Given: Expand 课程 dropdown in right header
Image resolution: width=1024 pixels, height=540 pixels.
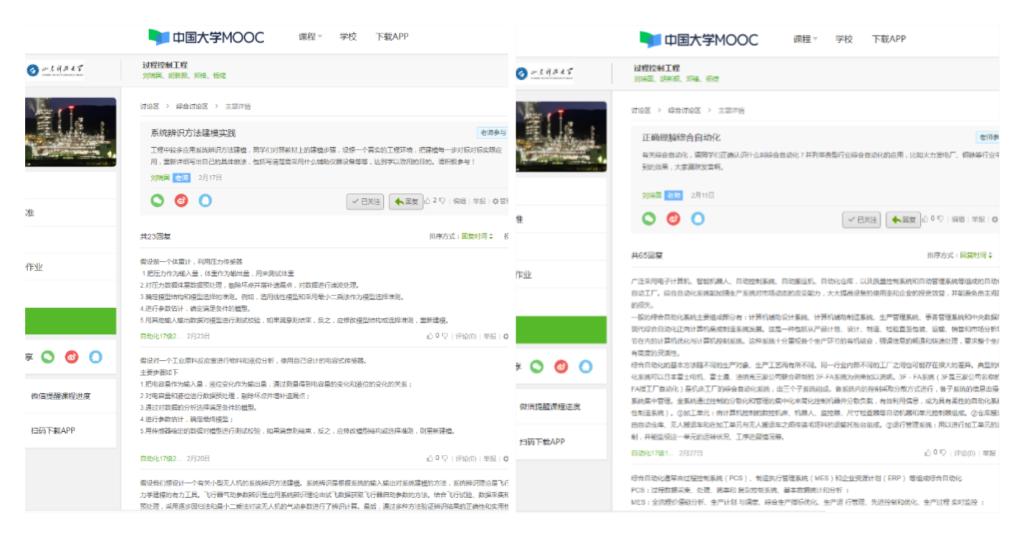Looking at the screenshot, I should coord(805,39).
